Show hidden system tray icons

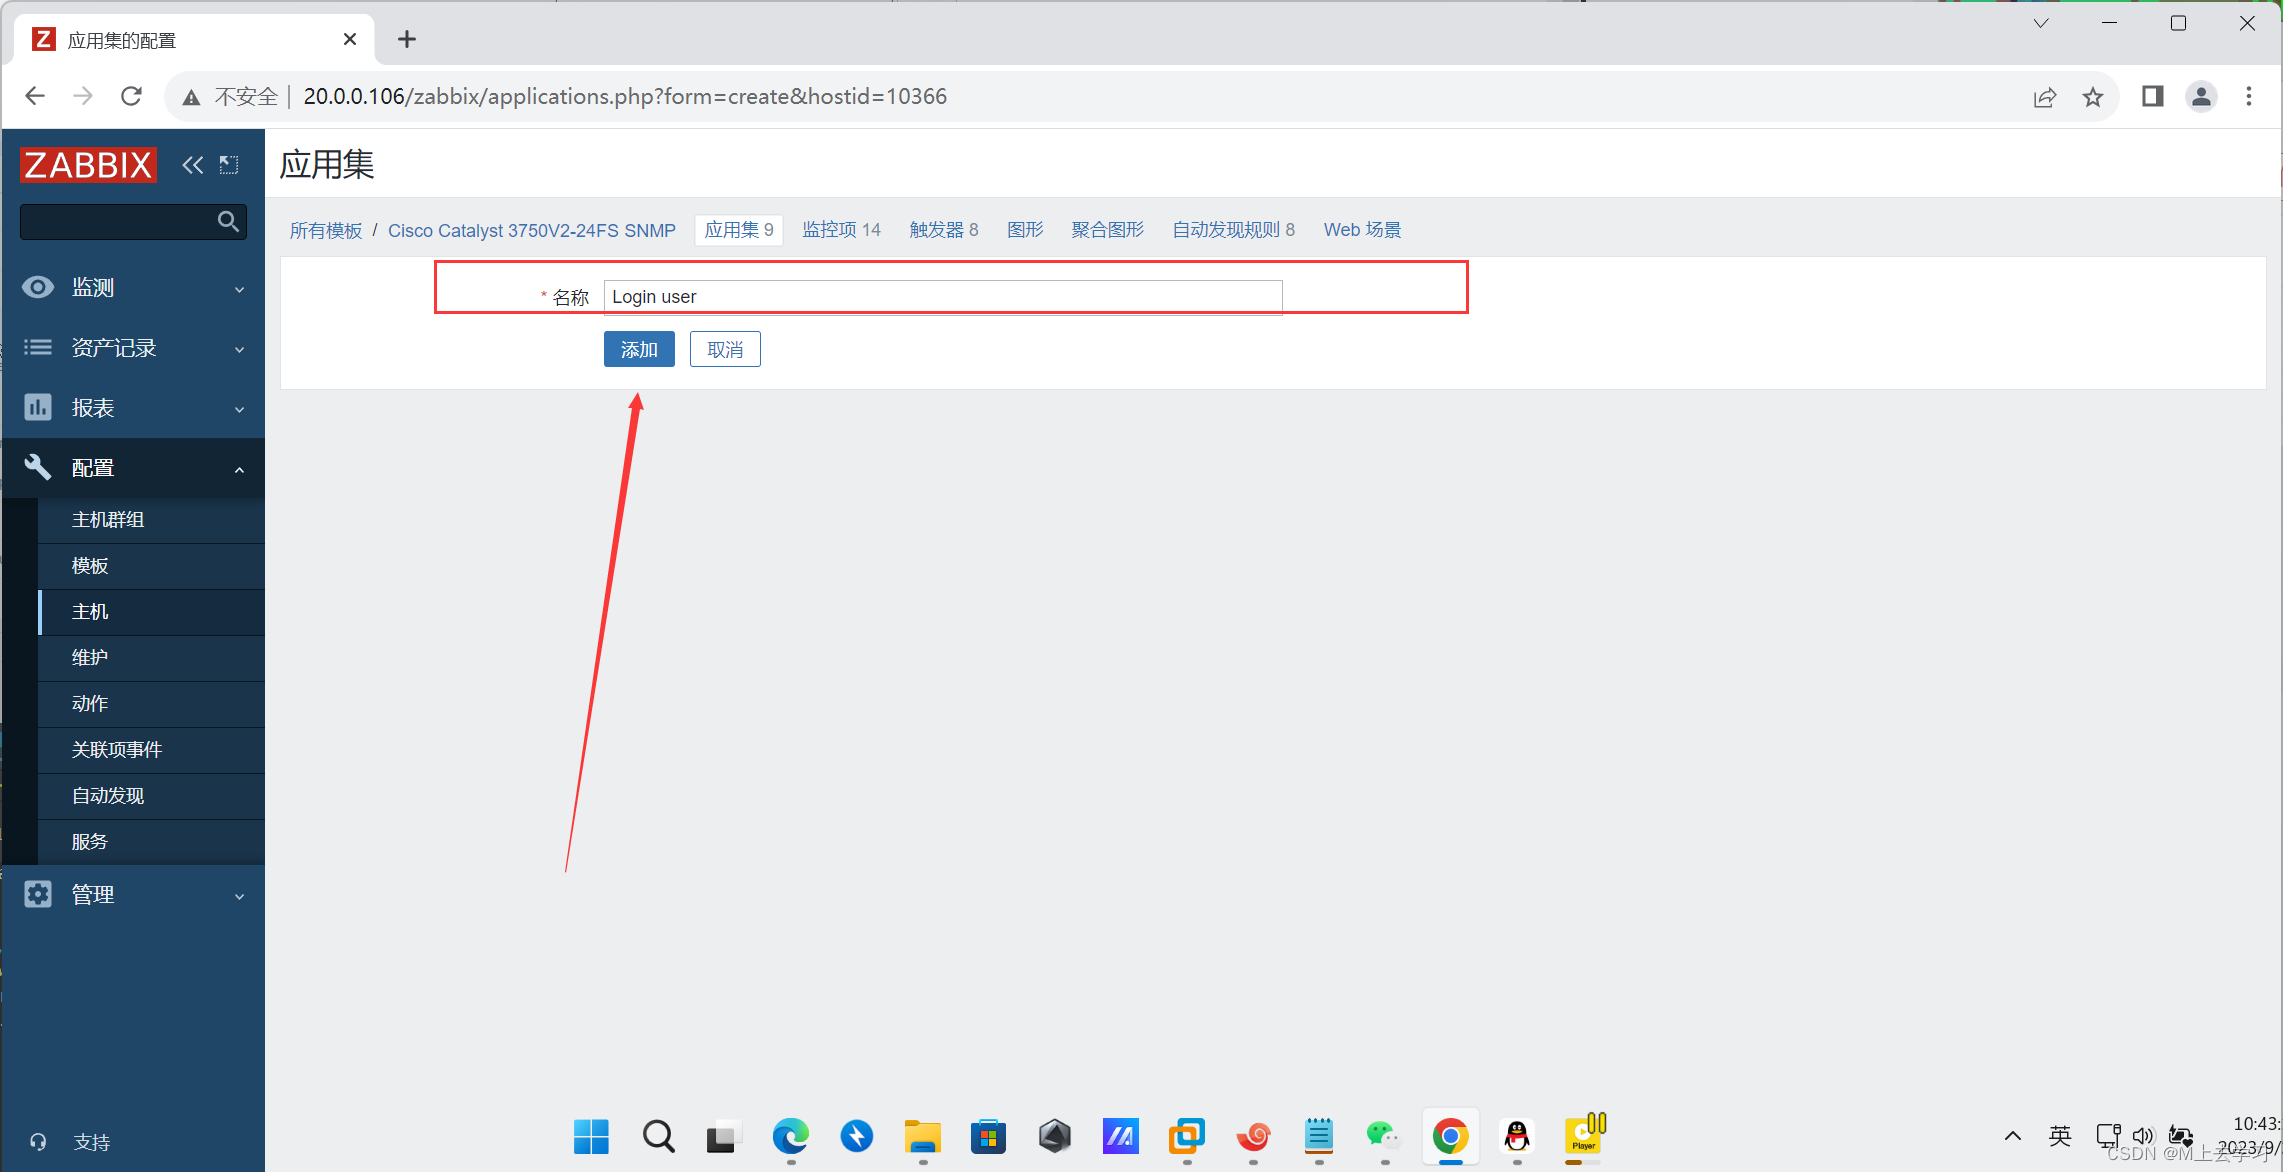2012,1136
